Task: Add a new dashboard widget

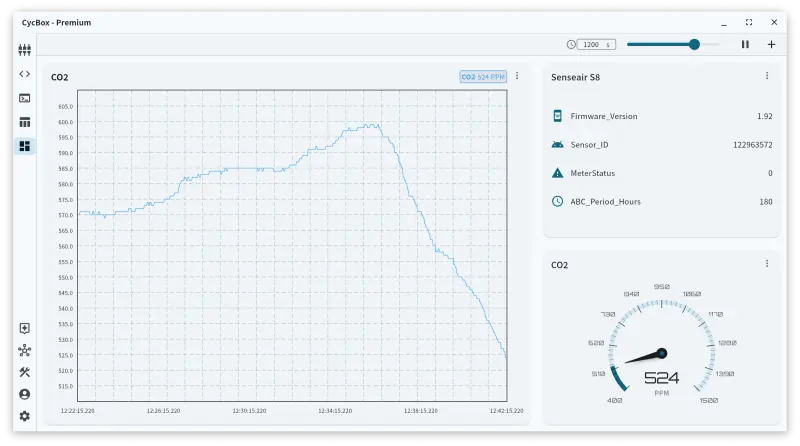Action: 771,44
